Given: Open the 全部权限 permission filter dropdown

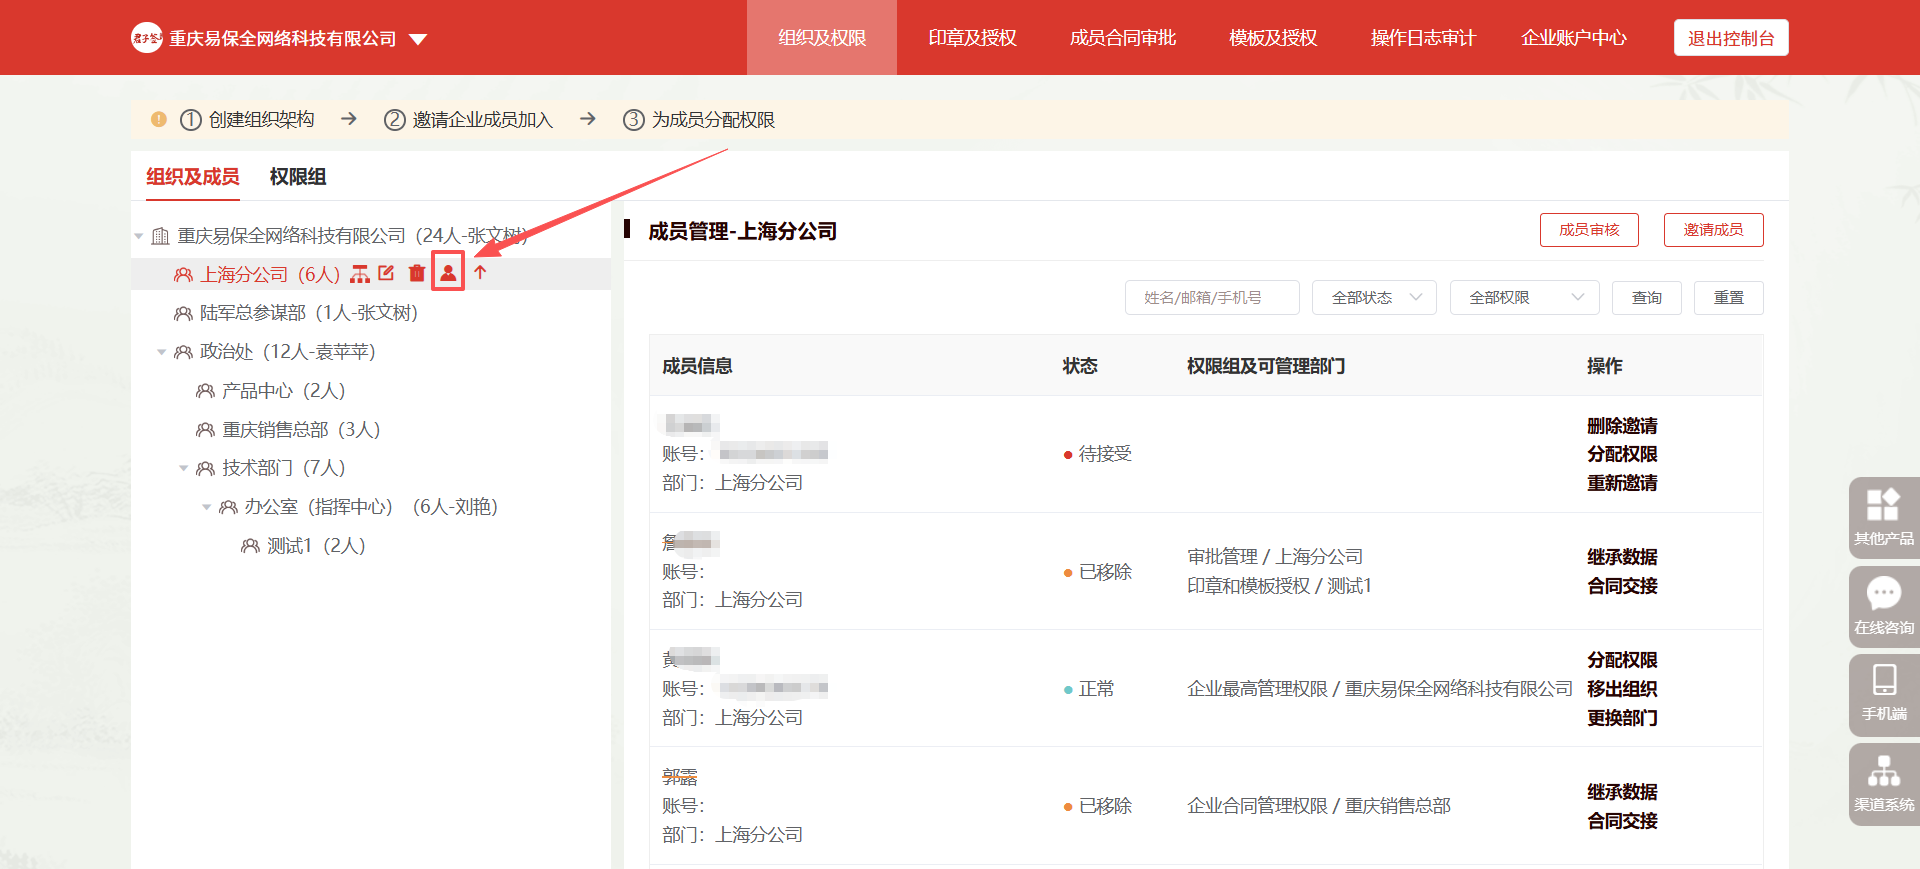Looking at the screenshot, I should point(1524,298).
